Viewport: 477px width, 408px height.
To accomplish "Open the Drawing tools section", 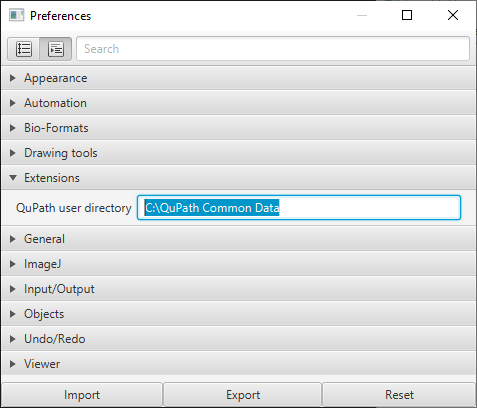I will 238,153.
